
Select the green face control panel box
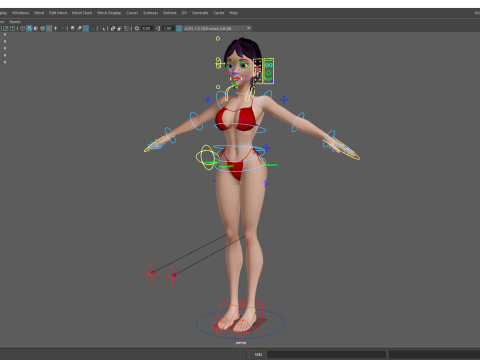pyautogui.click(x=269, y=71)
